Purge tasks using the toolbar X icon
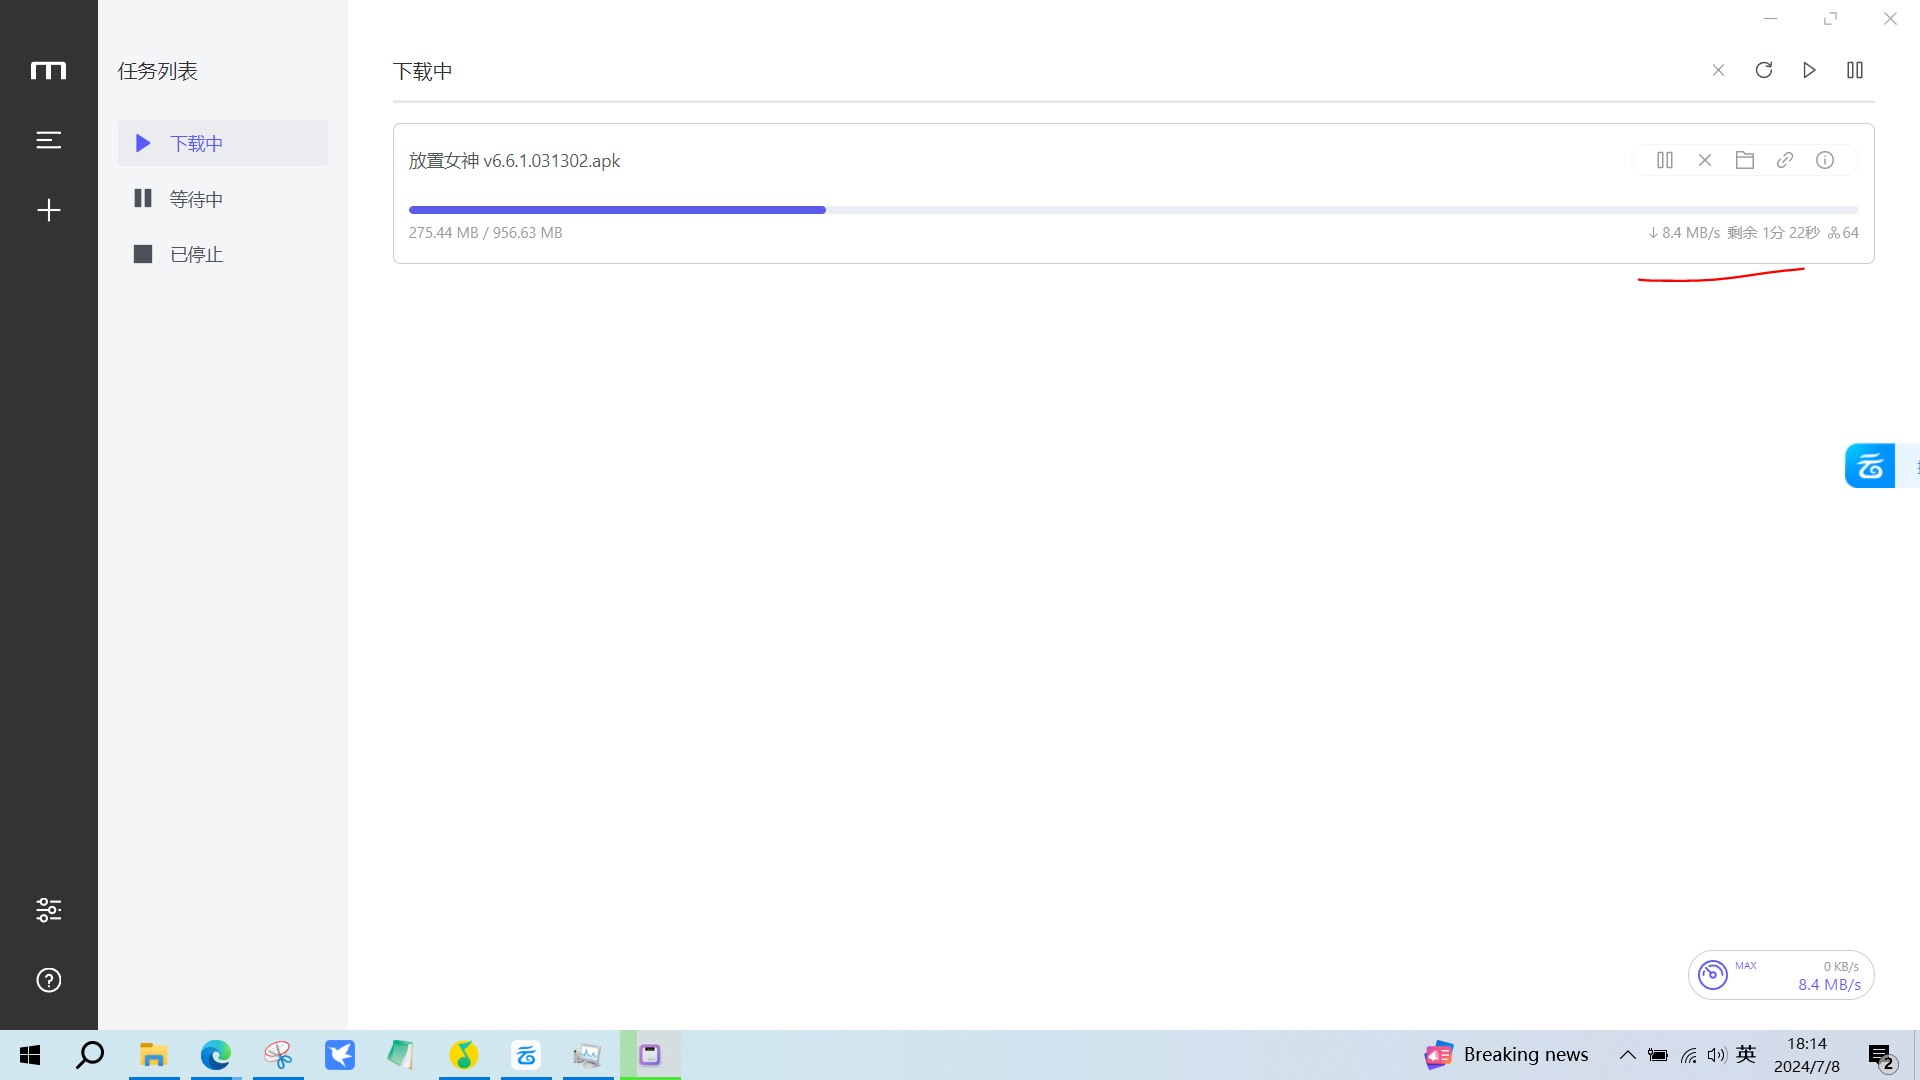1920x1080 pixels. point(1718,70)
